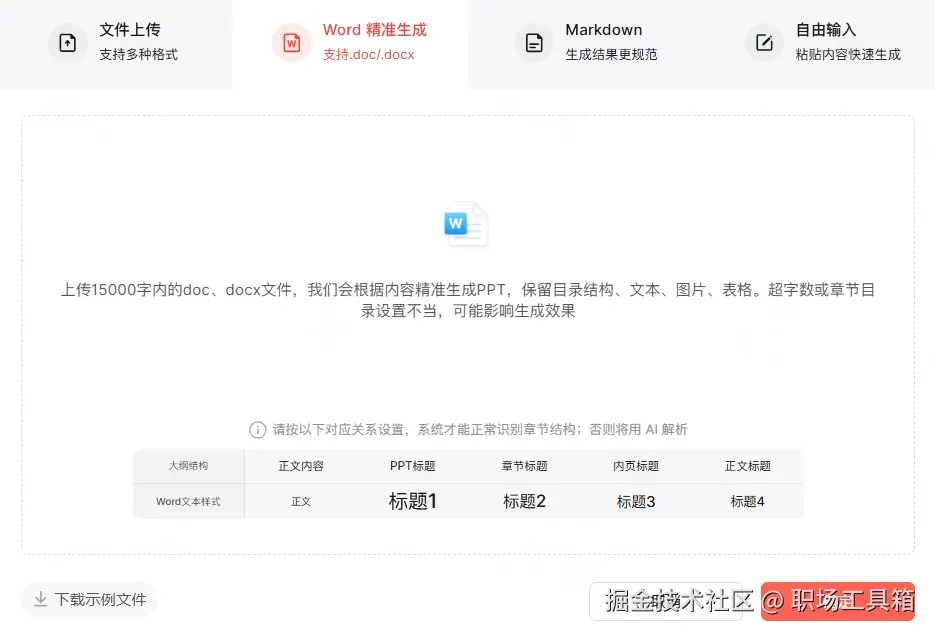Click the 正文内容 column header
This screenshot has width=935, height=634.
[x=301, y=466]
